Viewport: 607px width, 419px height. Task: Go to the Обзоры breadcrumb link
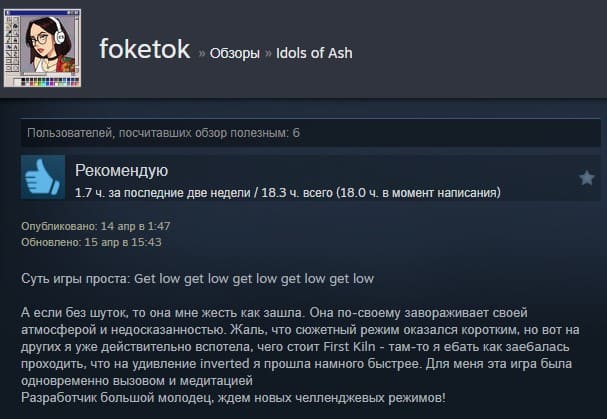tap(235, 53)
